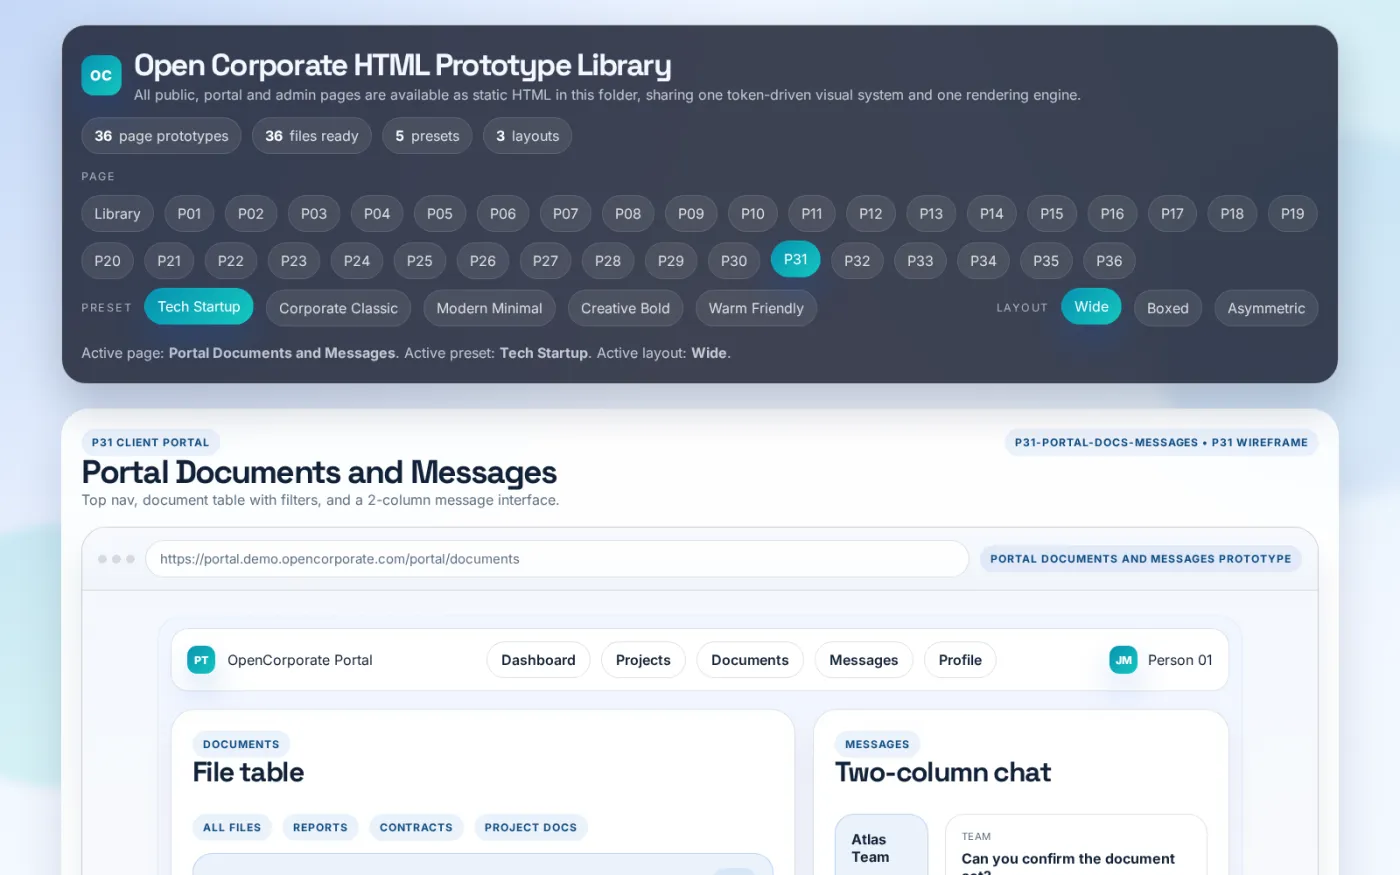Image resolution: width=1400 pixels, height=875 pixels.
Task: Select page P14
Action: [x=992, y=213]
